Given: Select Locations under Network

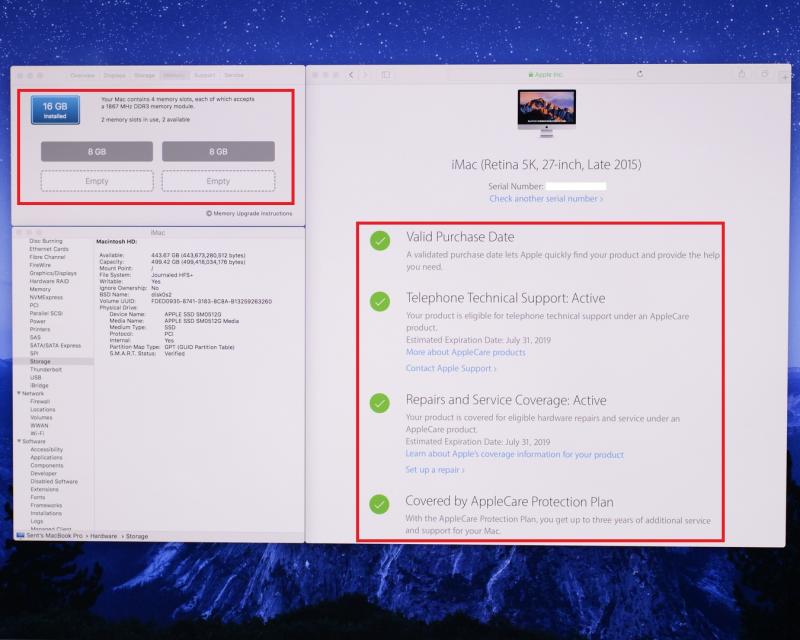Looking at the screenshot, I should [43, 409].
